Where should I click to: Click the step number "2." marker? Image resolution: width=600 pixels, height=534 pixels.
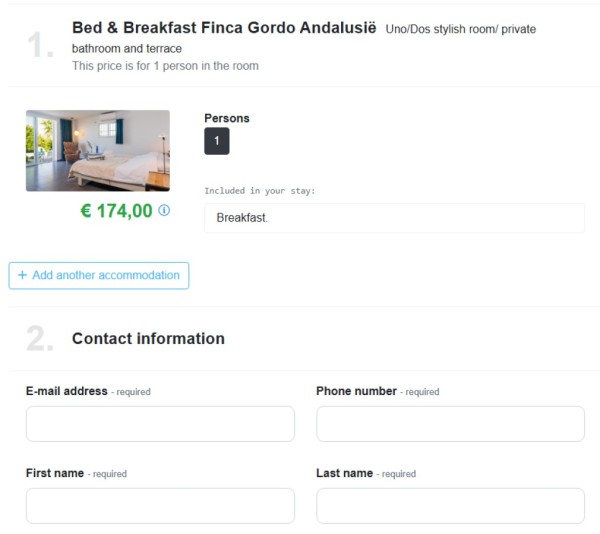point(40,340)
